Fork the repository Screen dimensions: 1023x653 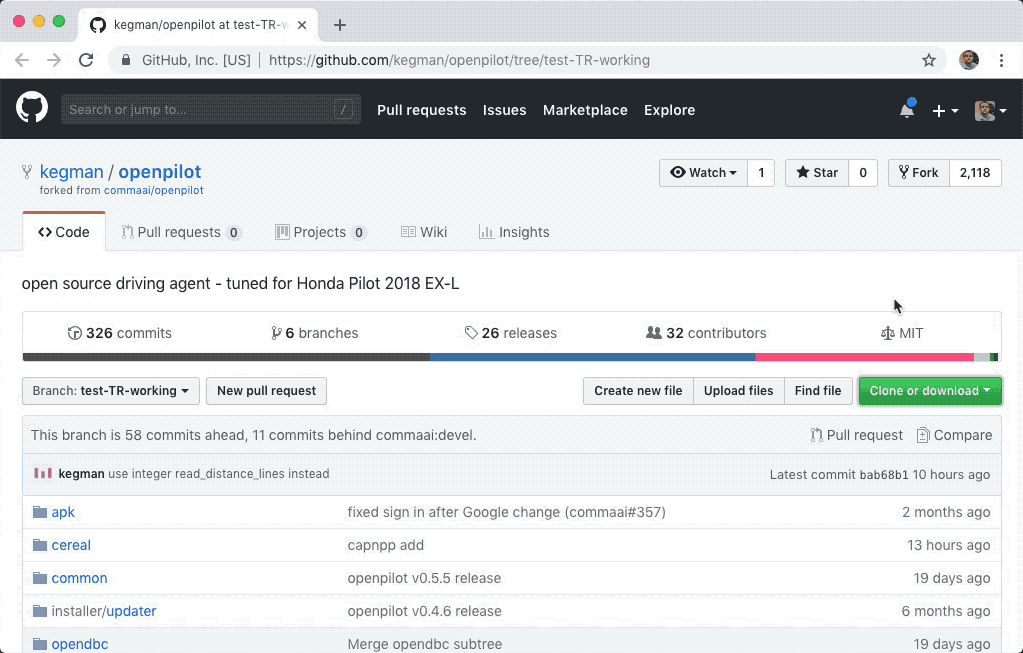[x=919, y=173]
